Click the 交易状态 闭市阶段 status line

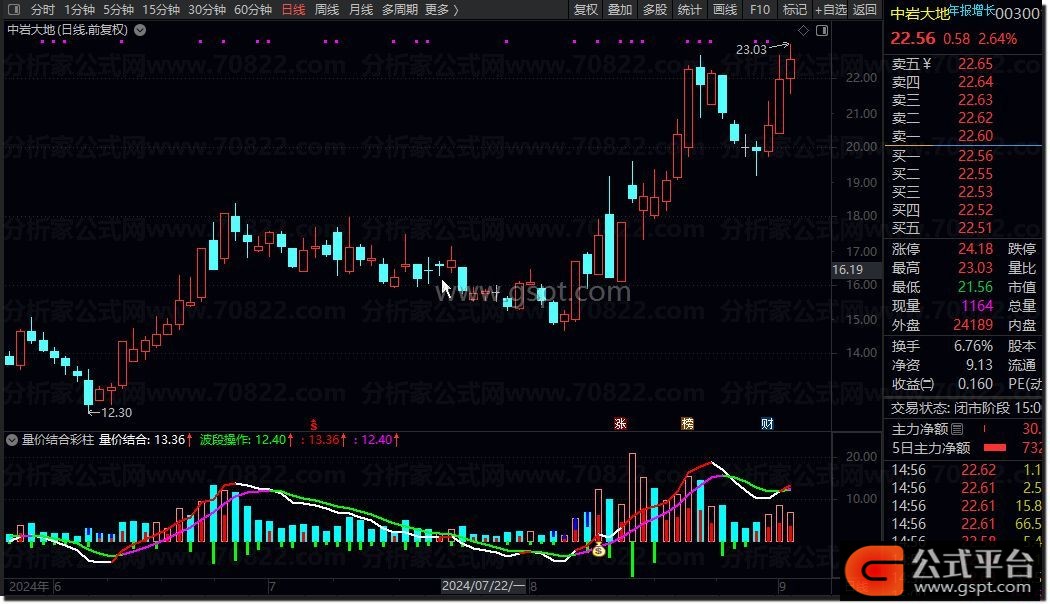(966, 408)
